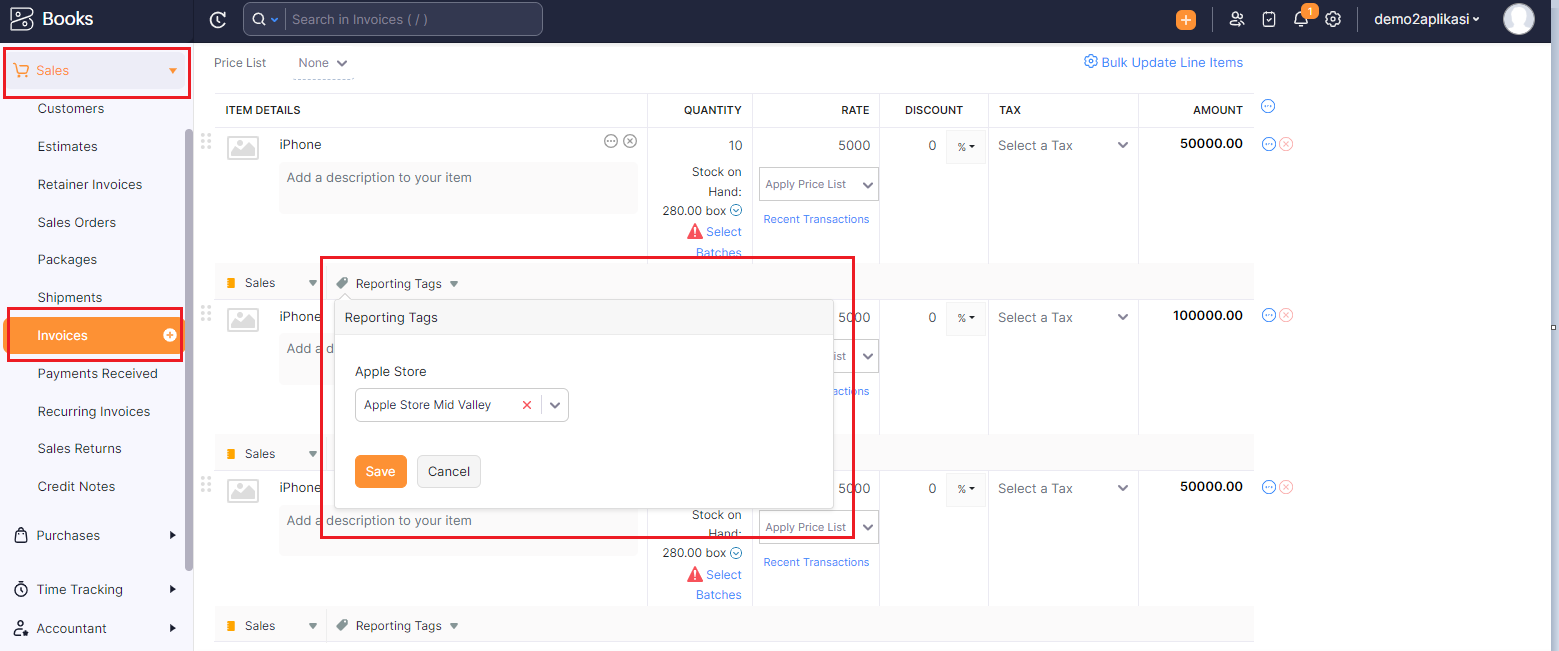Clear the first iPhone item with circled X
Image resolution: width=1559 pixels, height=651 pixels.
[630, 141]
